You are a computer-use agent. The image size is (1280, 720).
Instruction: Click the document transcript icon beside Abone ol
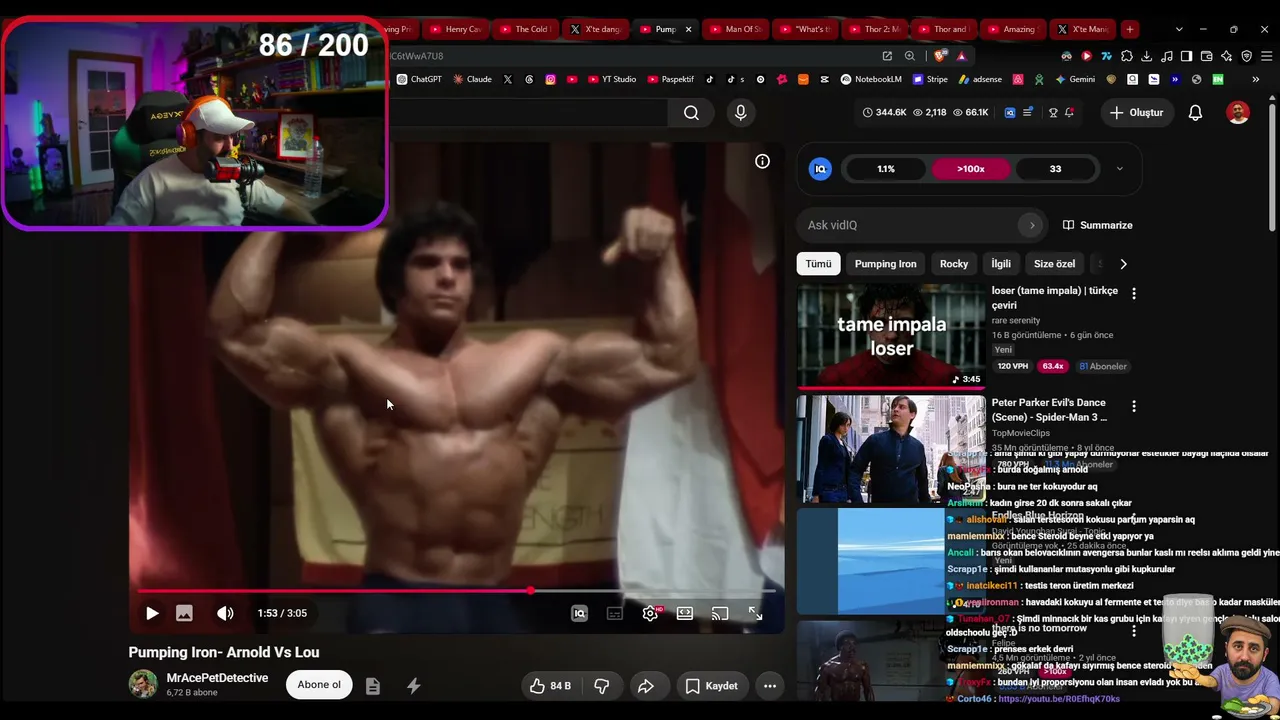click(373, 686)
